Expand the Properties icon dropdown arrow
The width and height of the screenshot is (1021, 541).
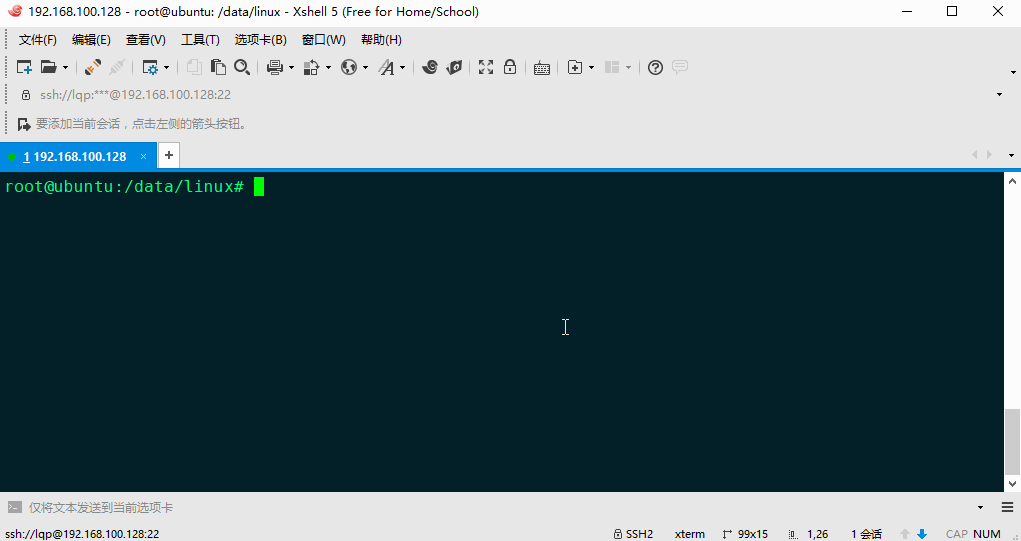point(167,67)
